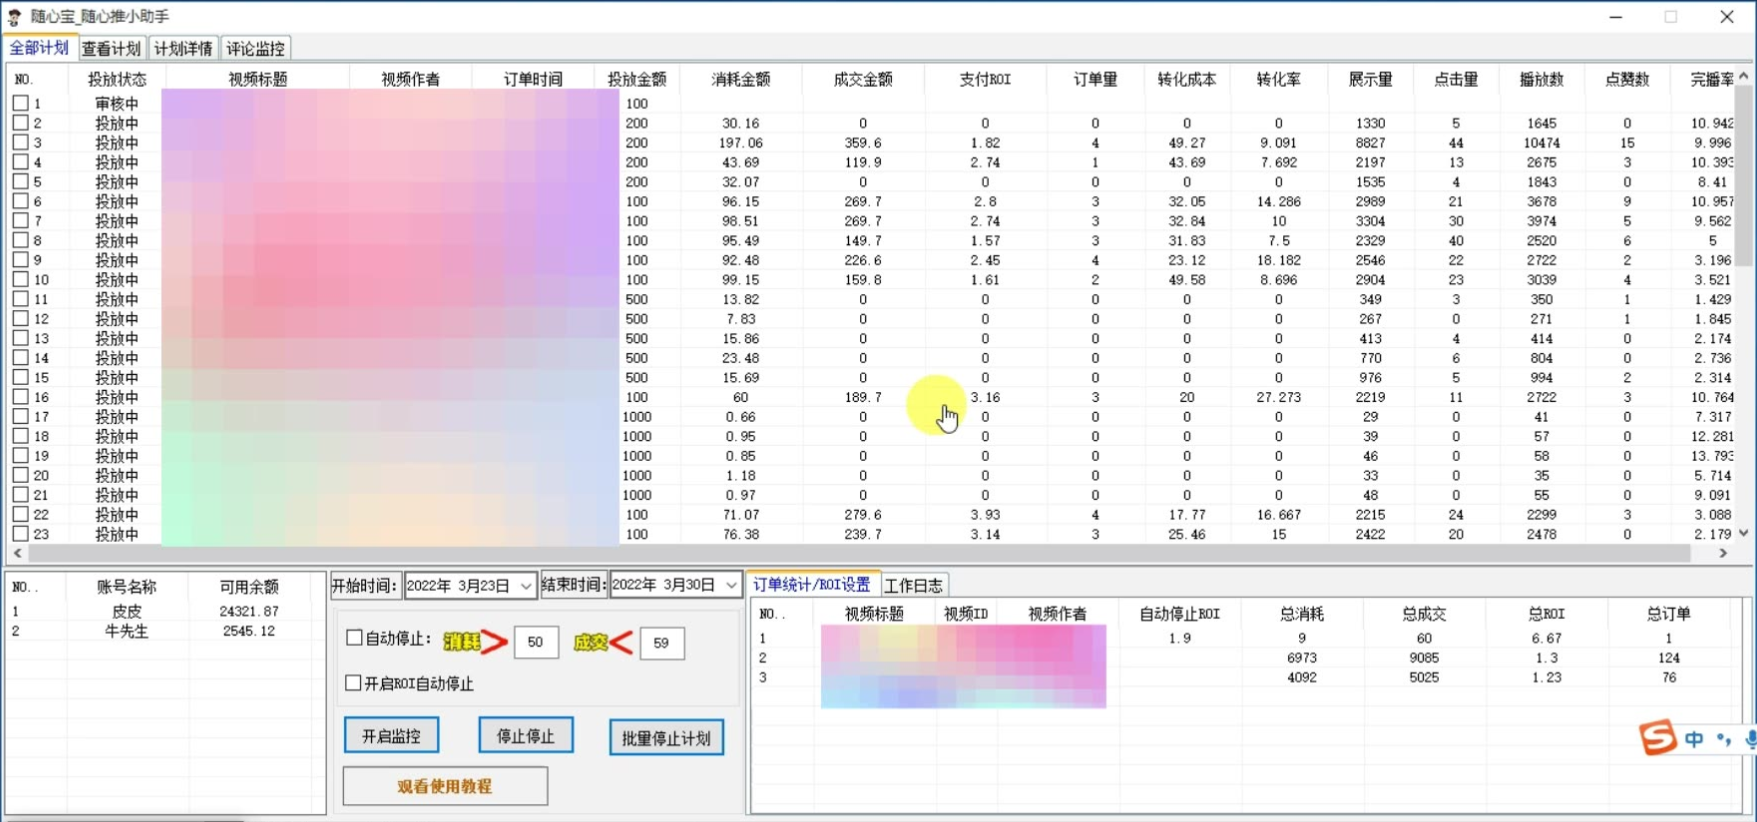The width and height of the screenshot is (1757, 822).
Task: Open the 结束时间 date dropdown
Action: click(x=731, y=585)
